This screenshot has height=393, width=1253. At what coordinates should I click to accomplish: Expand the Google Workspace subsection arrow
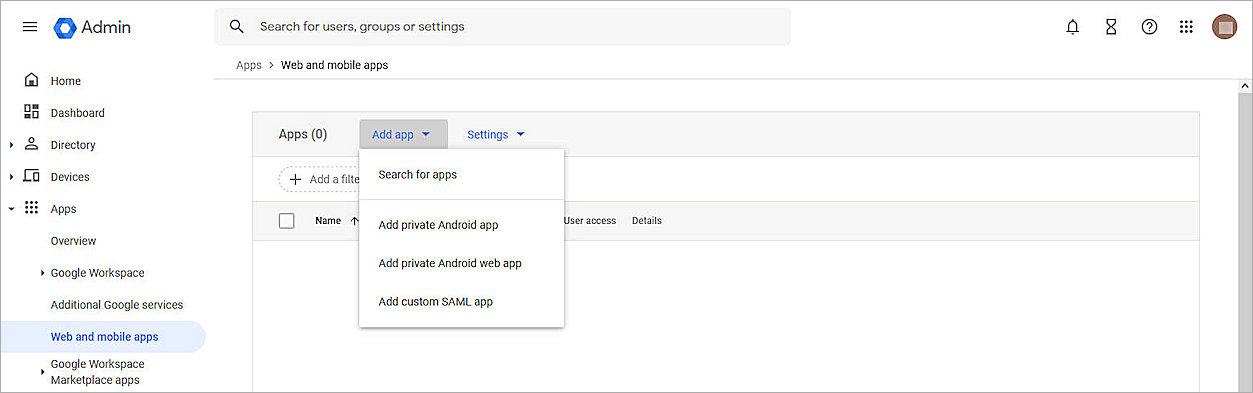(42, 273)
